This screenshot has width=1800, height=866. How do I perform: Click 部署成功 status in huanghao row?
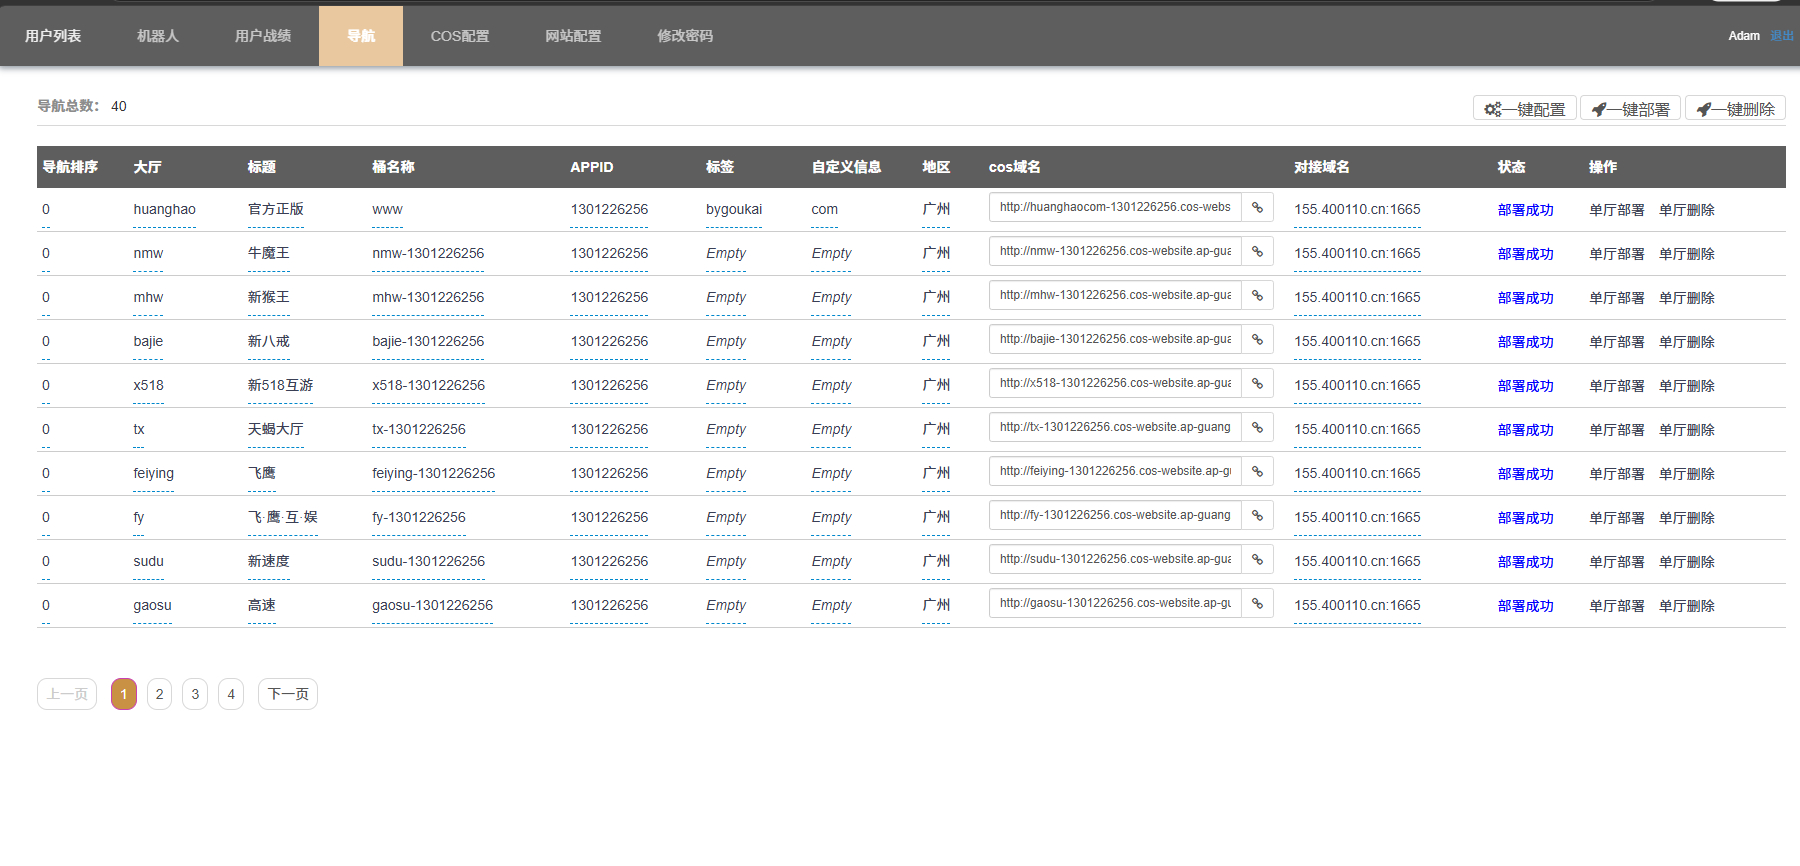(1525, 210)
